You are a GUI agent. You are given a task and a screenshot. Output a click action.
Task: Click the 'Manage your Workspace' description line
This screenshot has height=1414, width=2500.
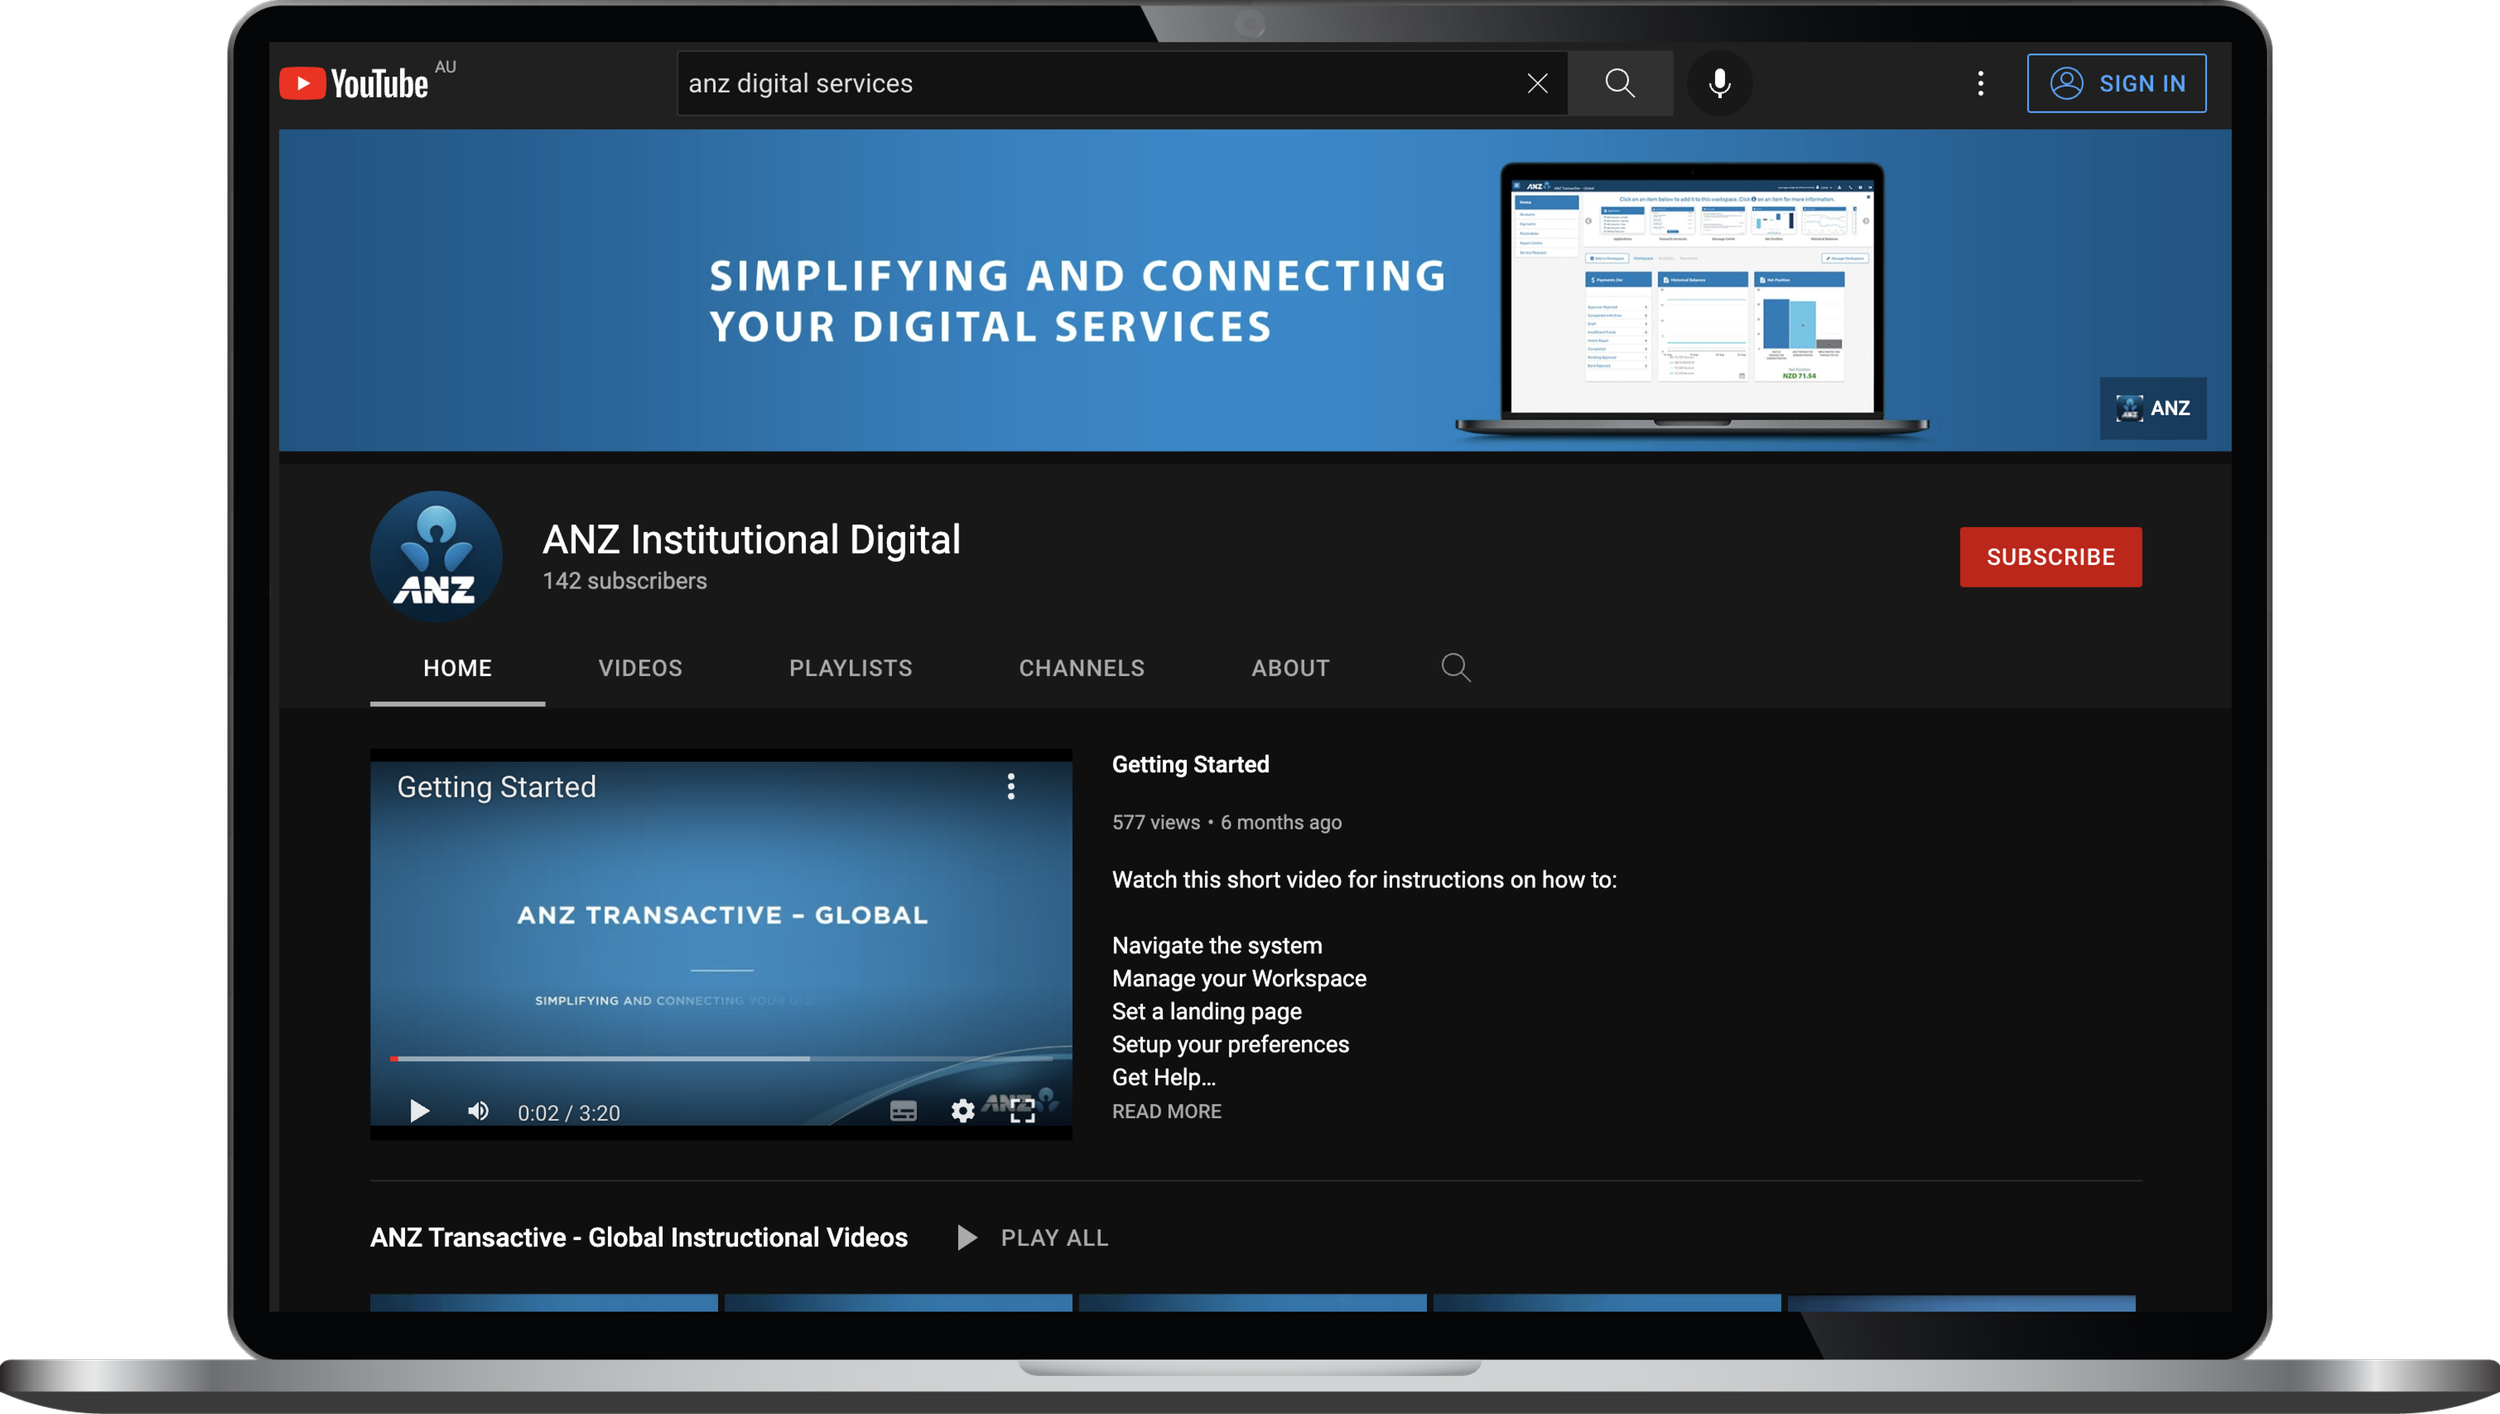tap(1239, 979)
